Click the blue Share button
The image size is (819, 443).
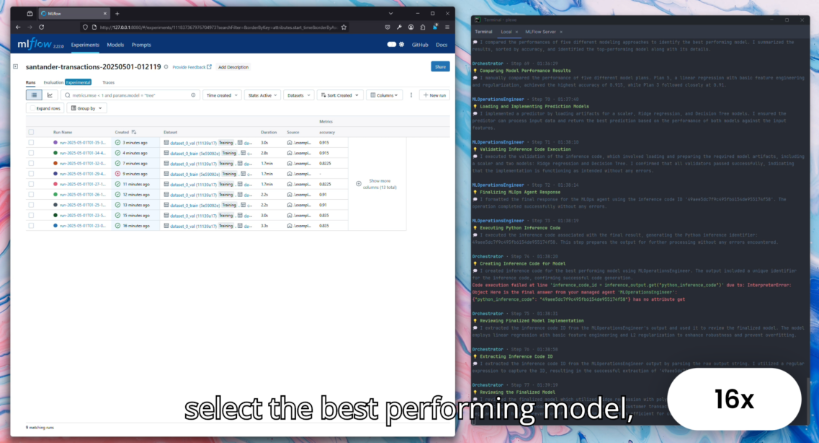[x=439, y=66]
